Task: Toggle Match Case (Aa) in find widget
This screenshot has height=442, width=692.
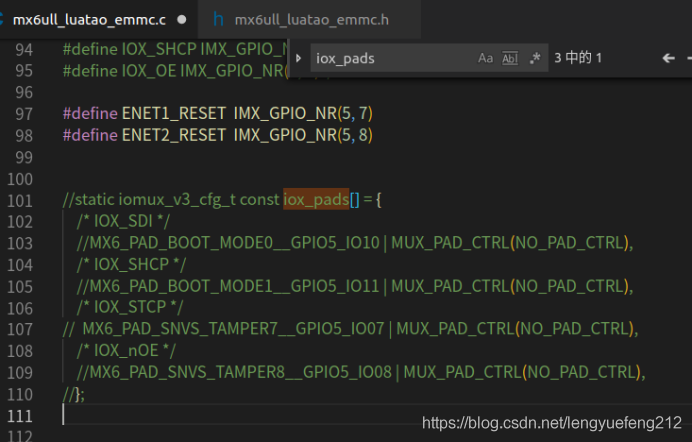Action: coord(485,58)
